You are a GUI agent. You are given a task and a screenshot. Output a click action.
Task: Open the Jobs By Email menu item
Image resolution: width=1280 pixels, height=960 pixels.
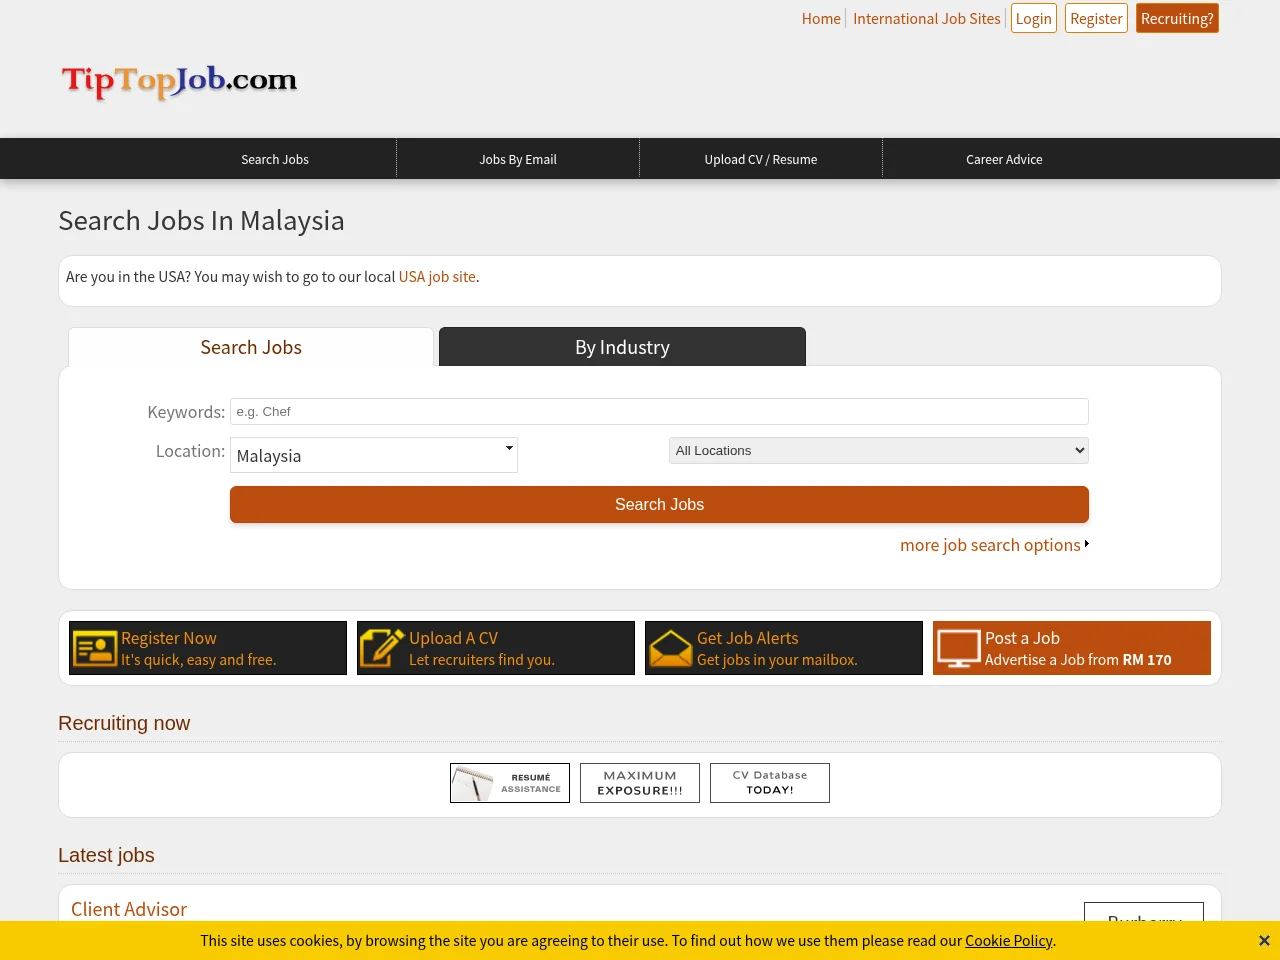[518, 159]
